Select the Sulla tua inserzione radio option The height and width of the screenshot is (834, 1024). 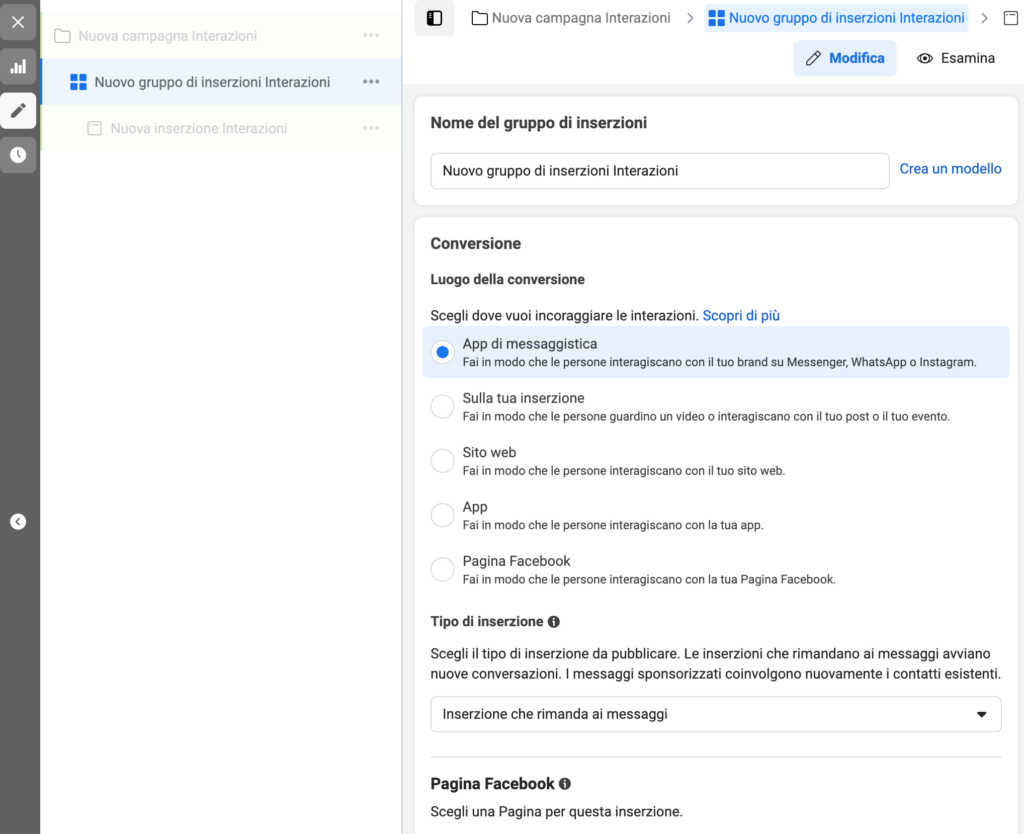442,406
